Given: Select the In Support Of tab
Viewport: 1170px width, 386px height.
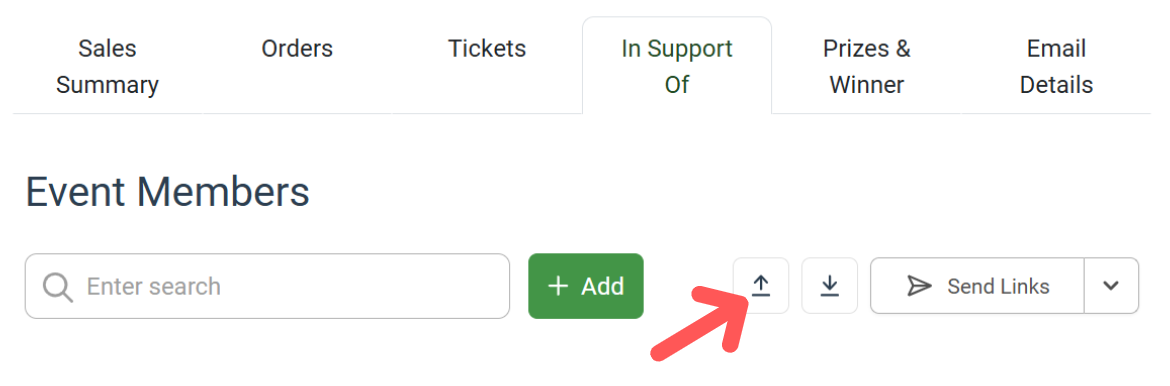Looking at the screenshot, I should pos(677,66).
